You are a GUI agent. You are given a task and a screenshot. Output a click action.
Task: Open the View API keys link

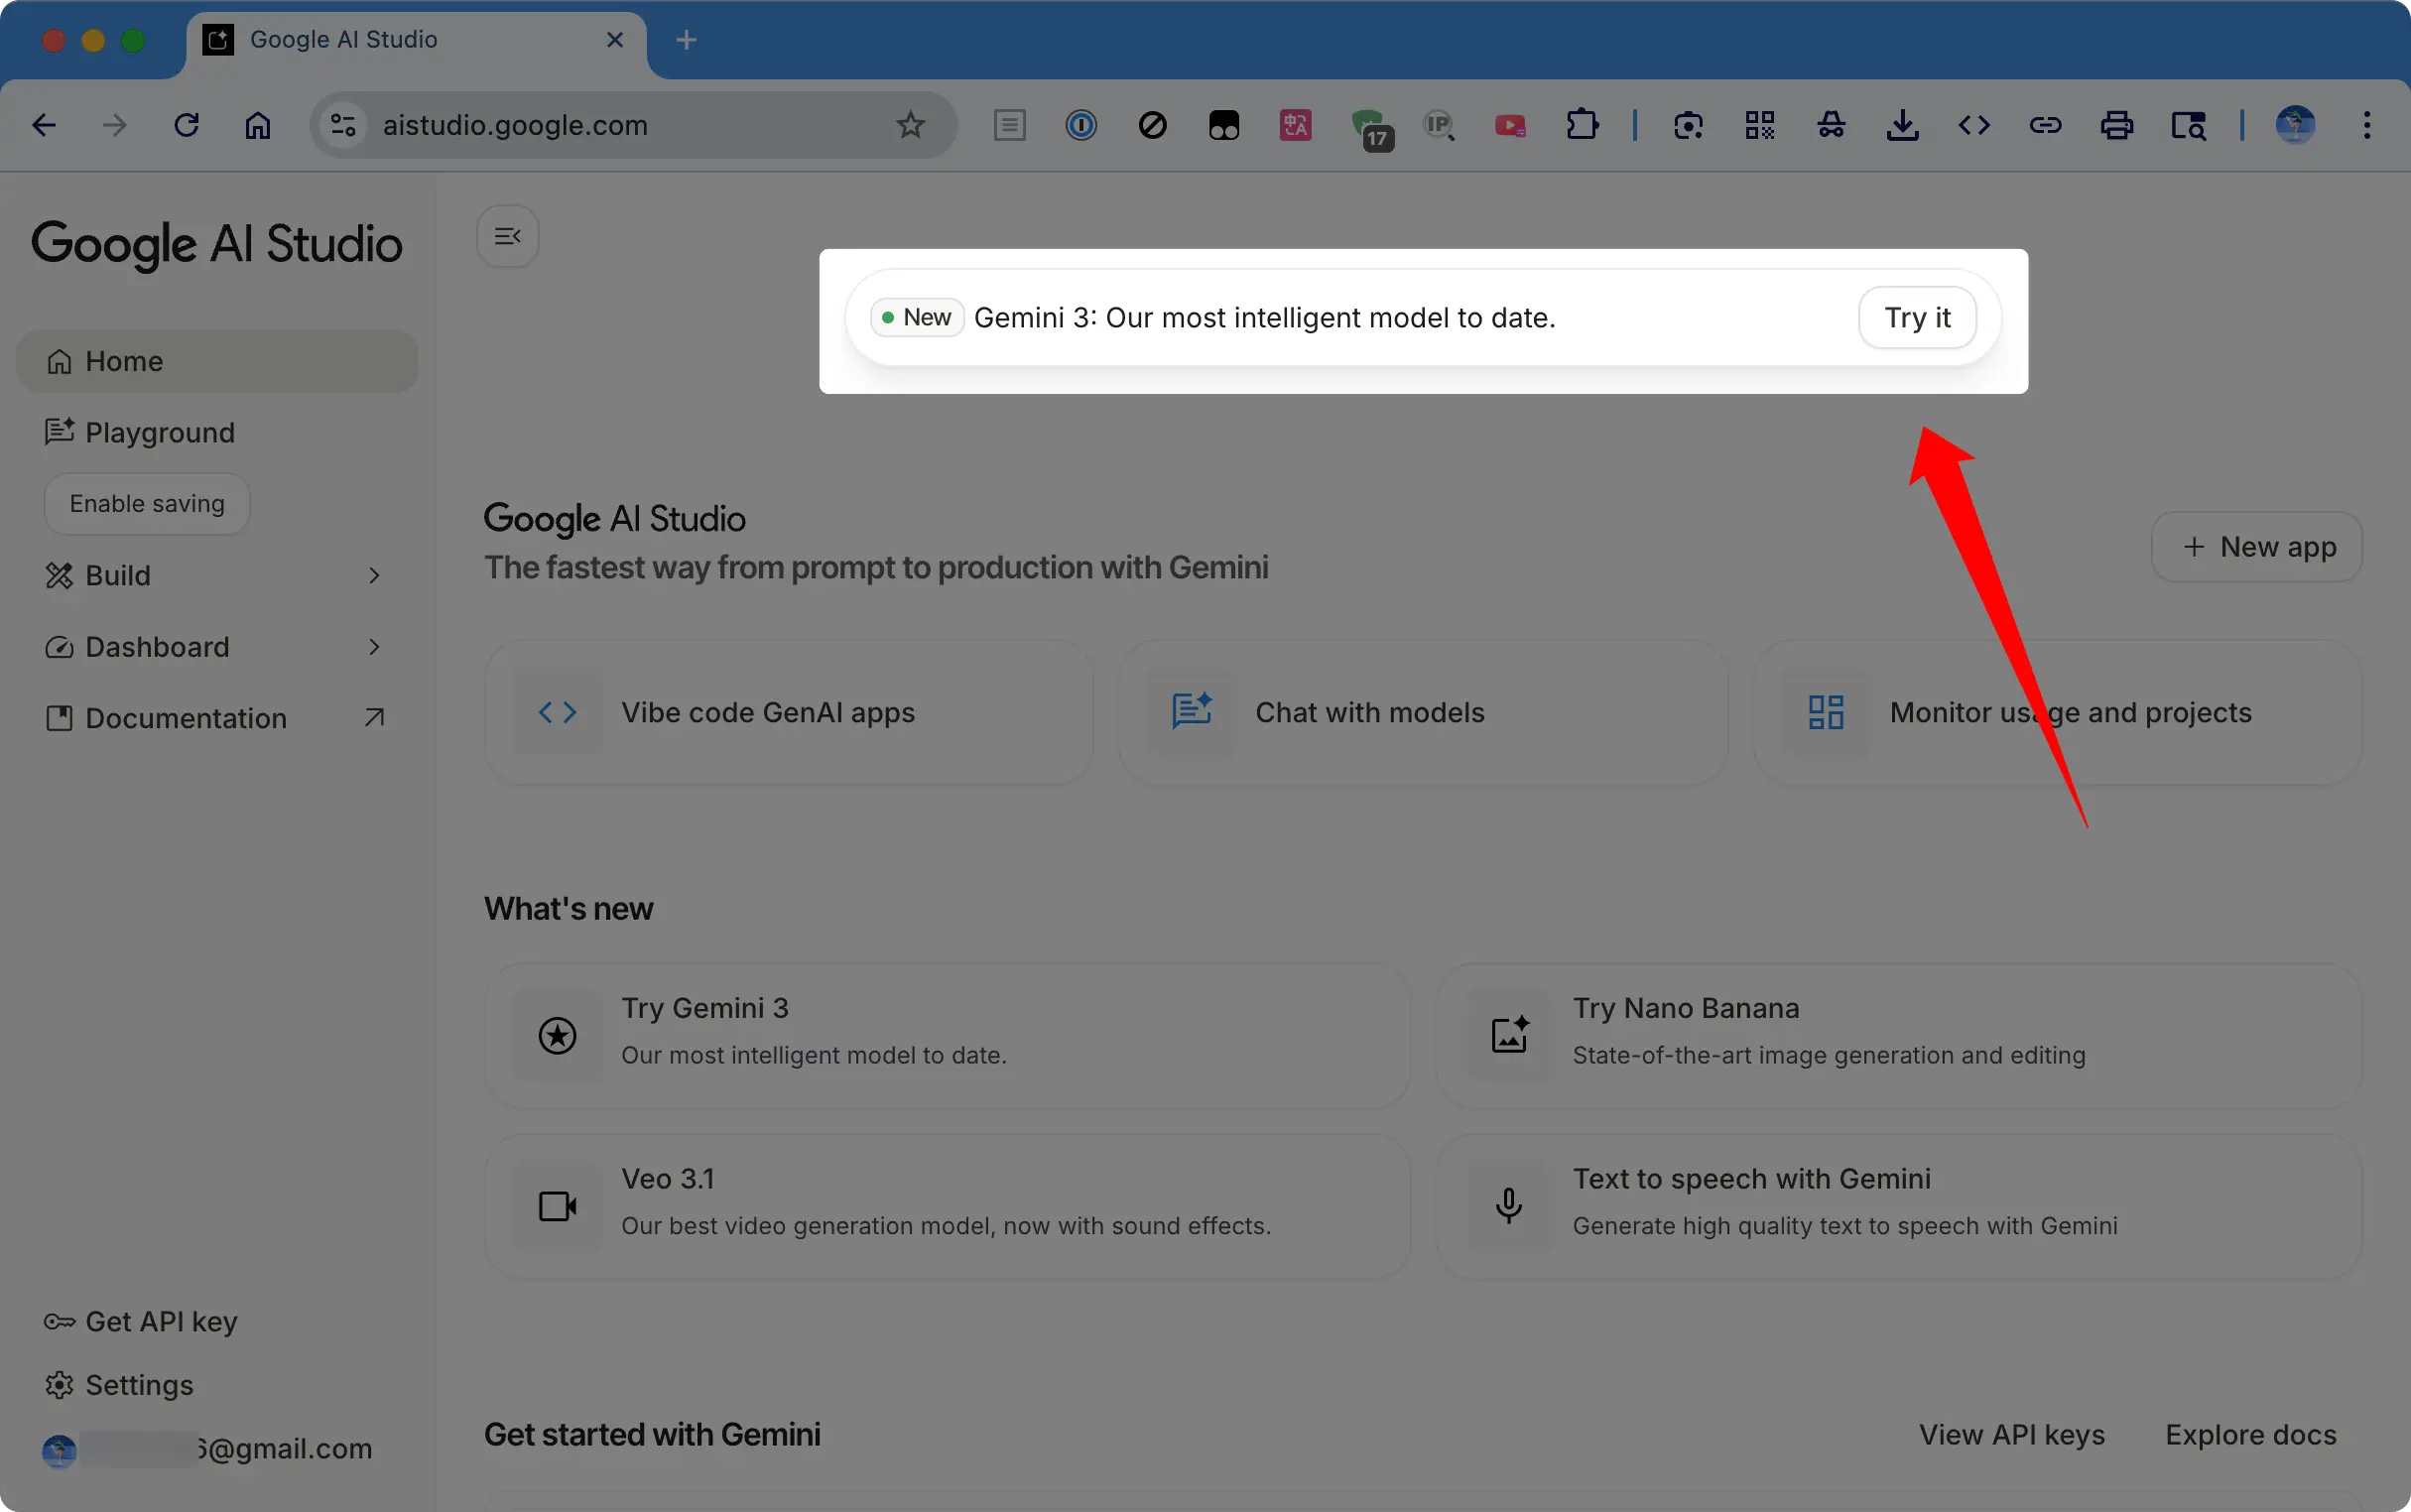[x=2011, y=1435]
